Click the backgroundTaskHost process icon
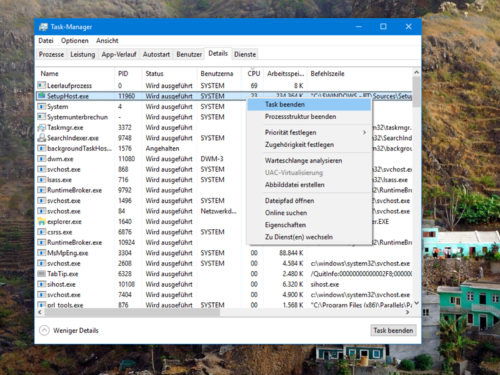 41,148
